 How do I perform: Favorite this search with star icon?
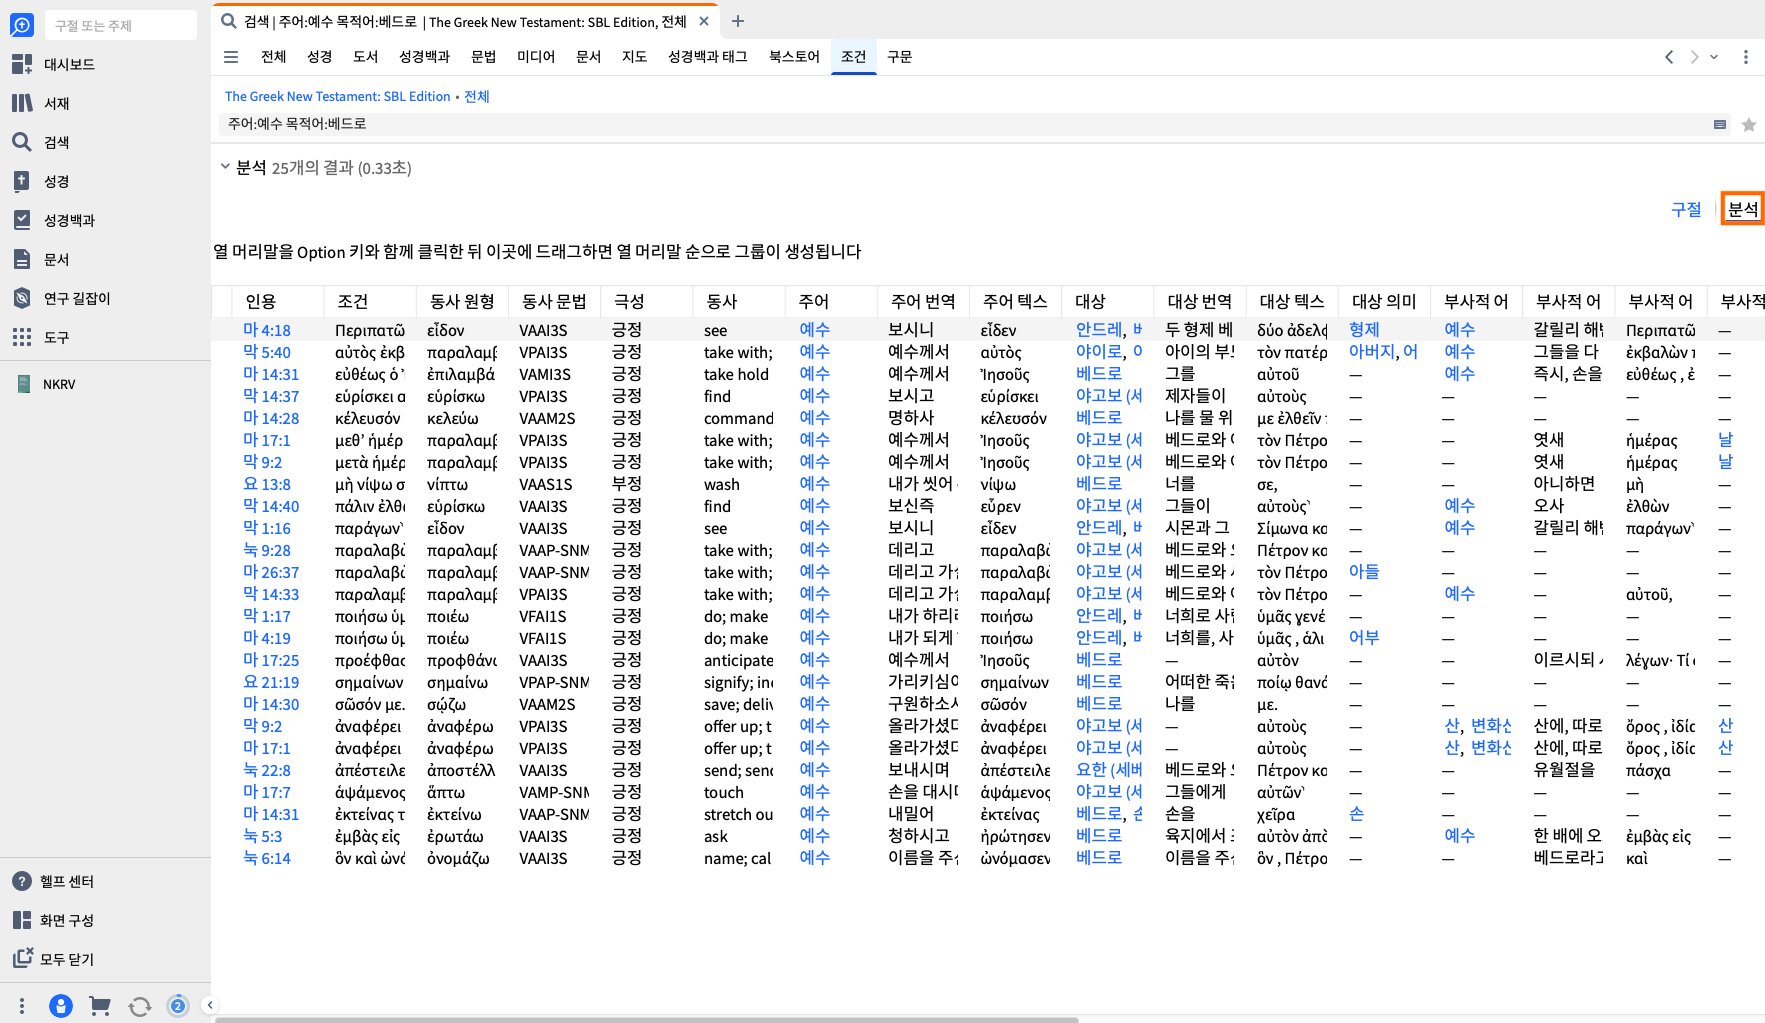(1748, 125)
